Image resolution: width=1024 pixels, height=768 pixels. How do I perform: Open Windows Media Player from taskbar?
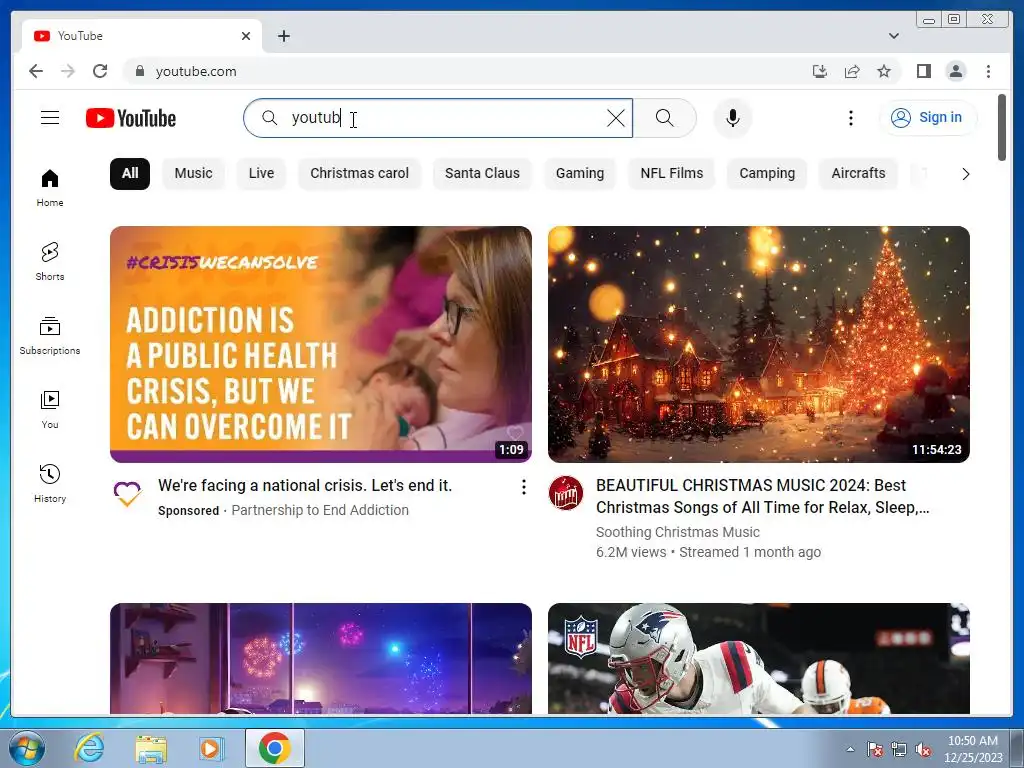coord(211,748)
